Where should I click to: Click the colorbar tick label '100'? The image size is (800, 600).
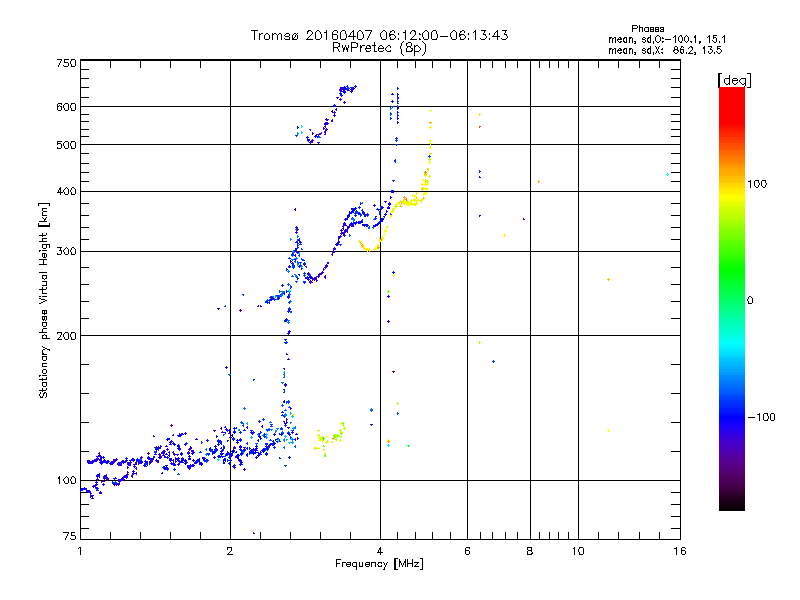pyautogui.click(x=757, y=184)
